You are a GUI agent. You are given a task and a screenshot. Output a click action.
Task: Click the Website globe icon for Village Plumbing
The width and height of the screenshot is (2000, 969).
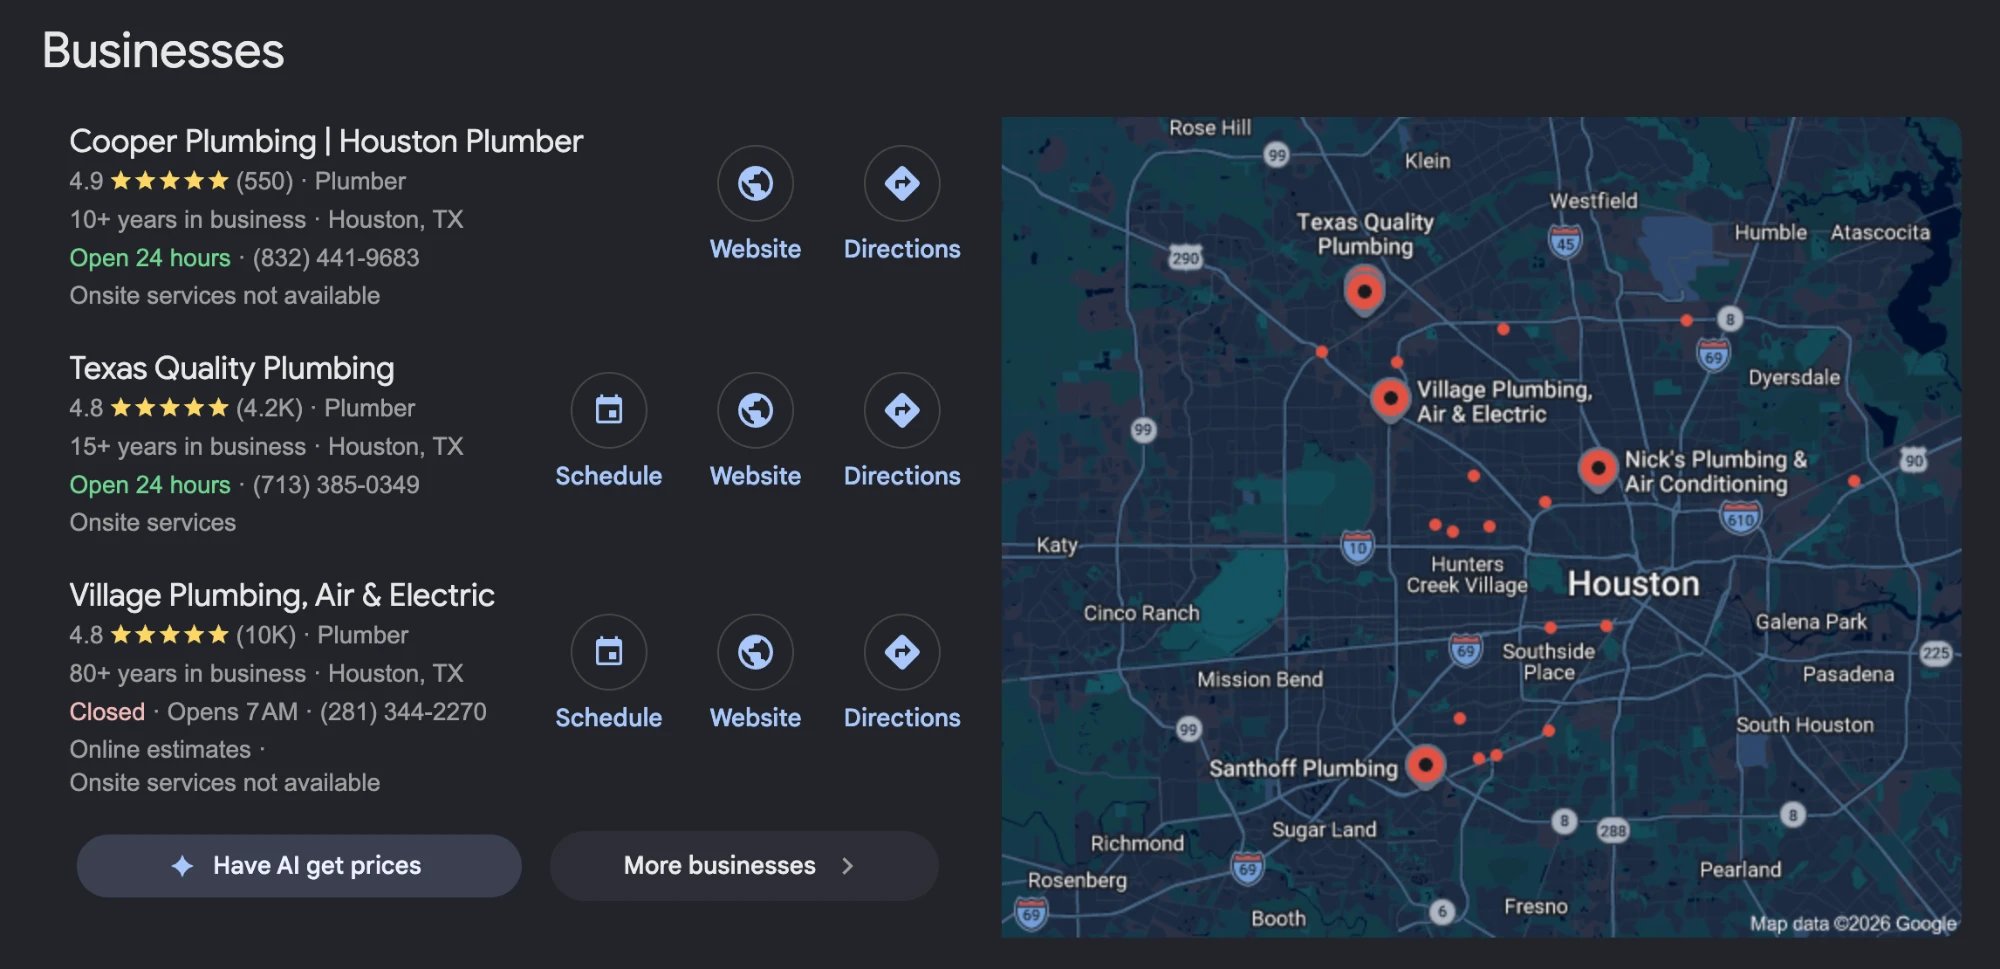coord(755,652)
